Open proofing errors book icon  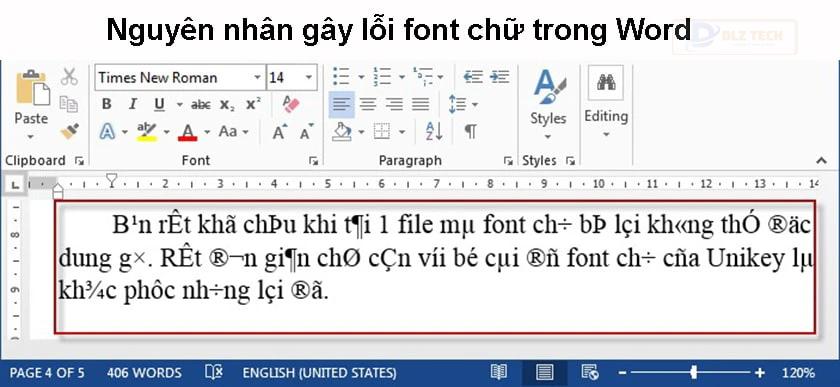pos(214,373)
